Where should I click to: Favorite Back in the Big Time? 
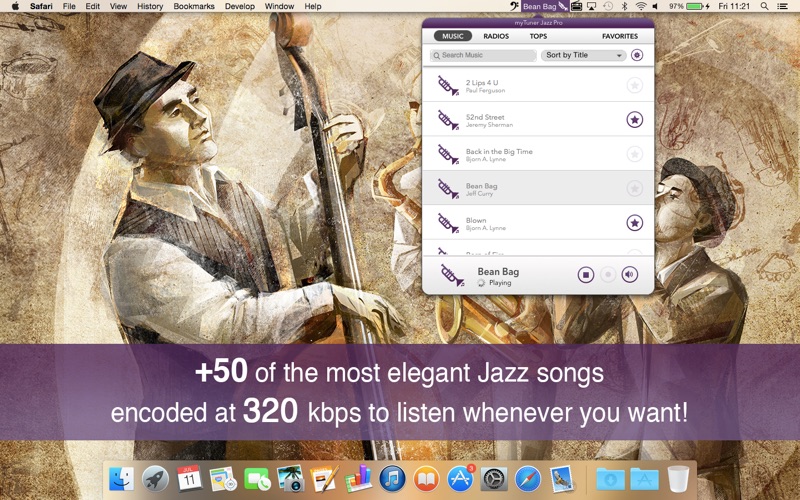click(634, 154)
